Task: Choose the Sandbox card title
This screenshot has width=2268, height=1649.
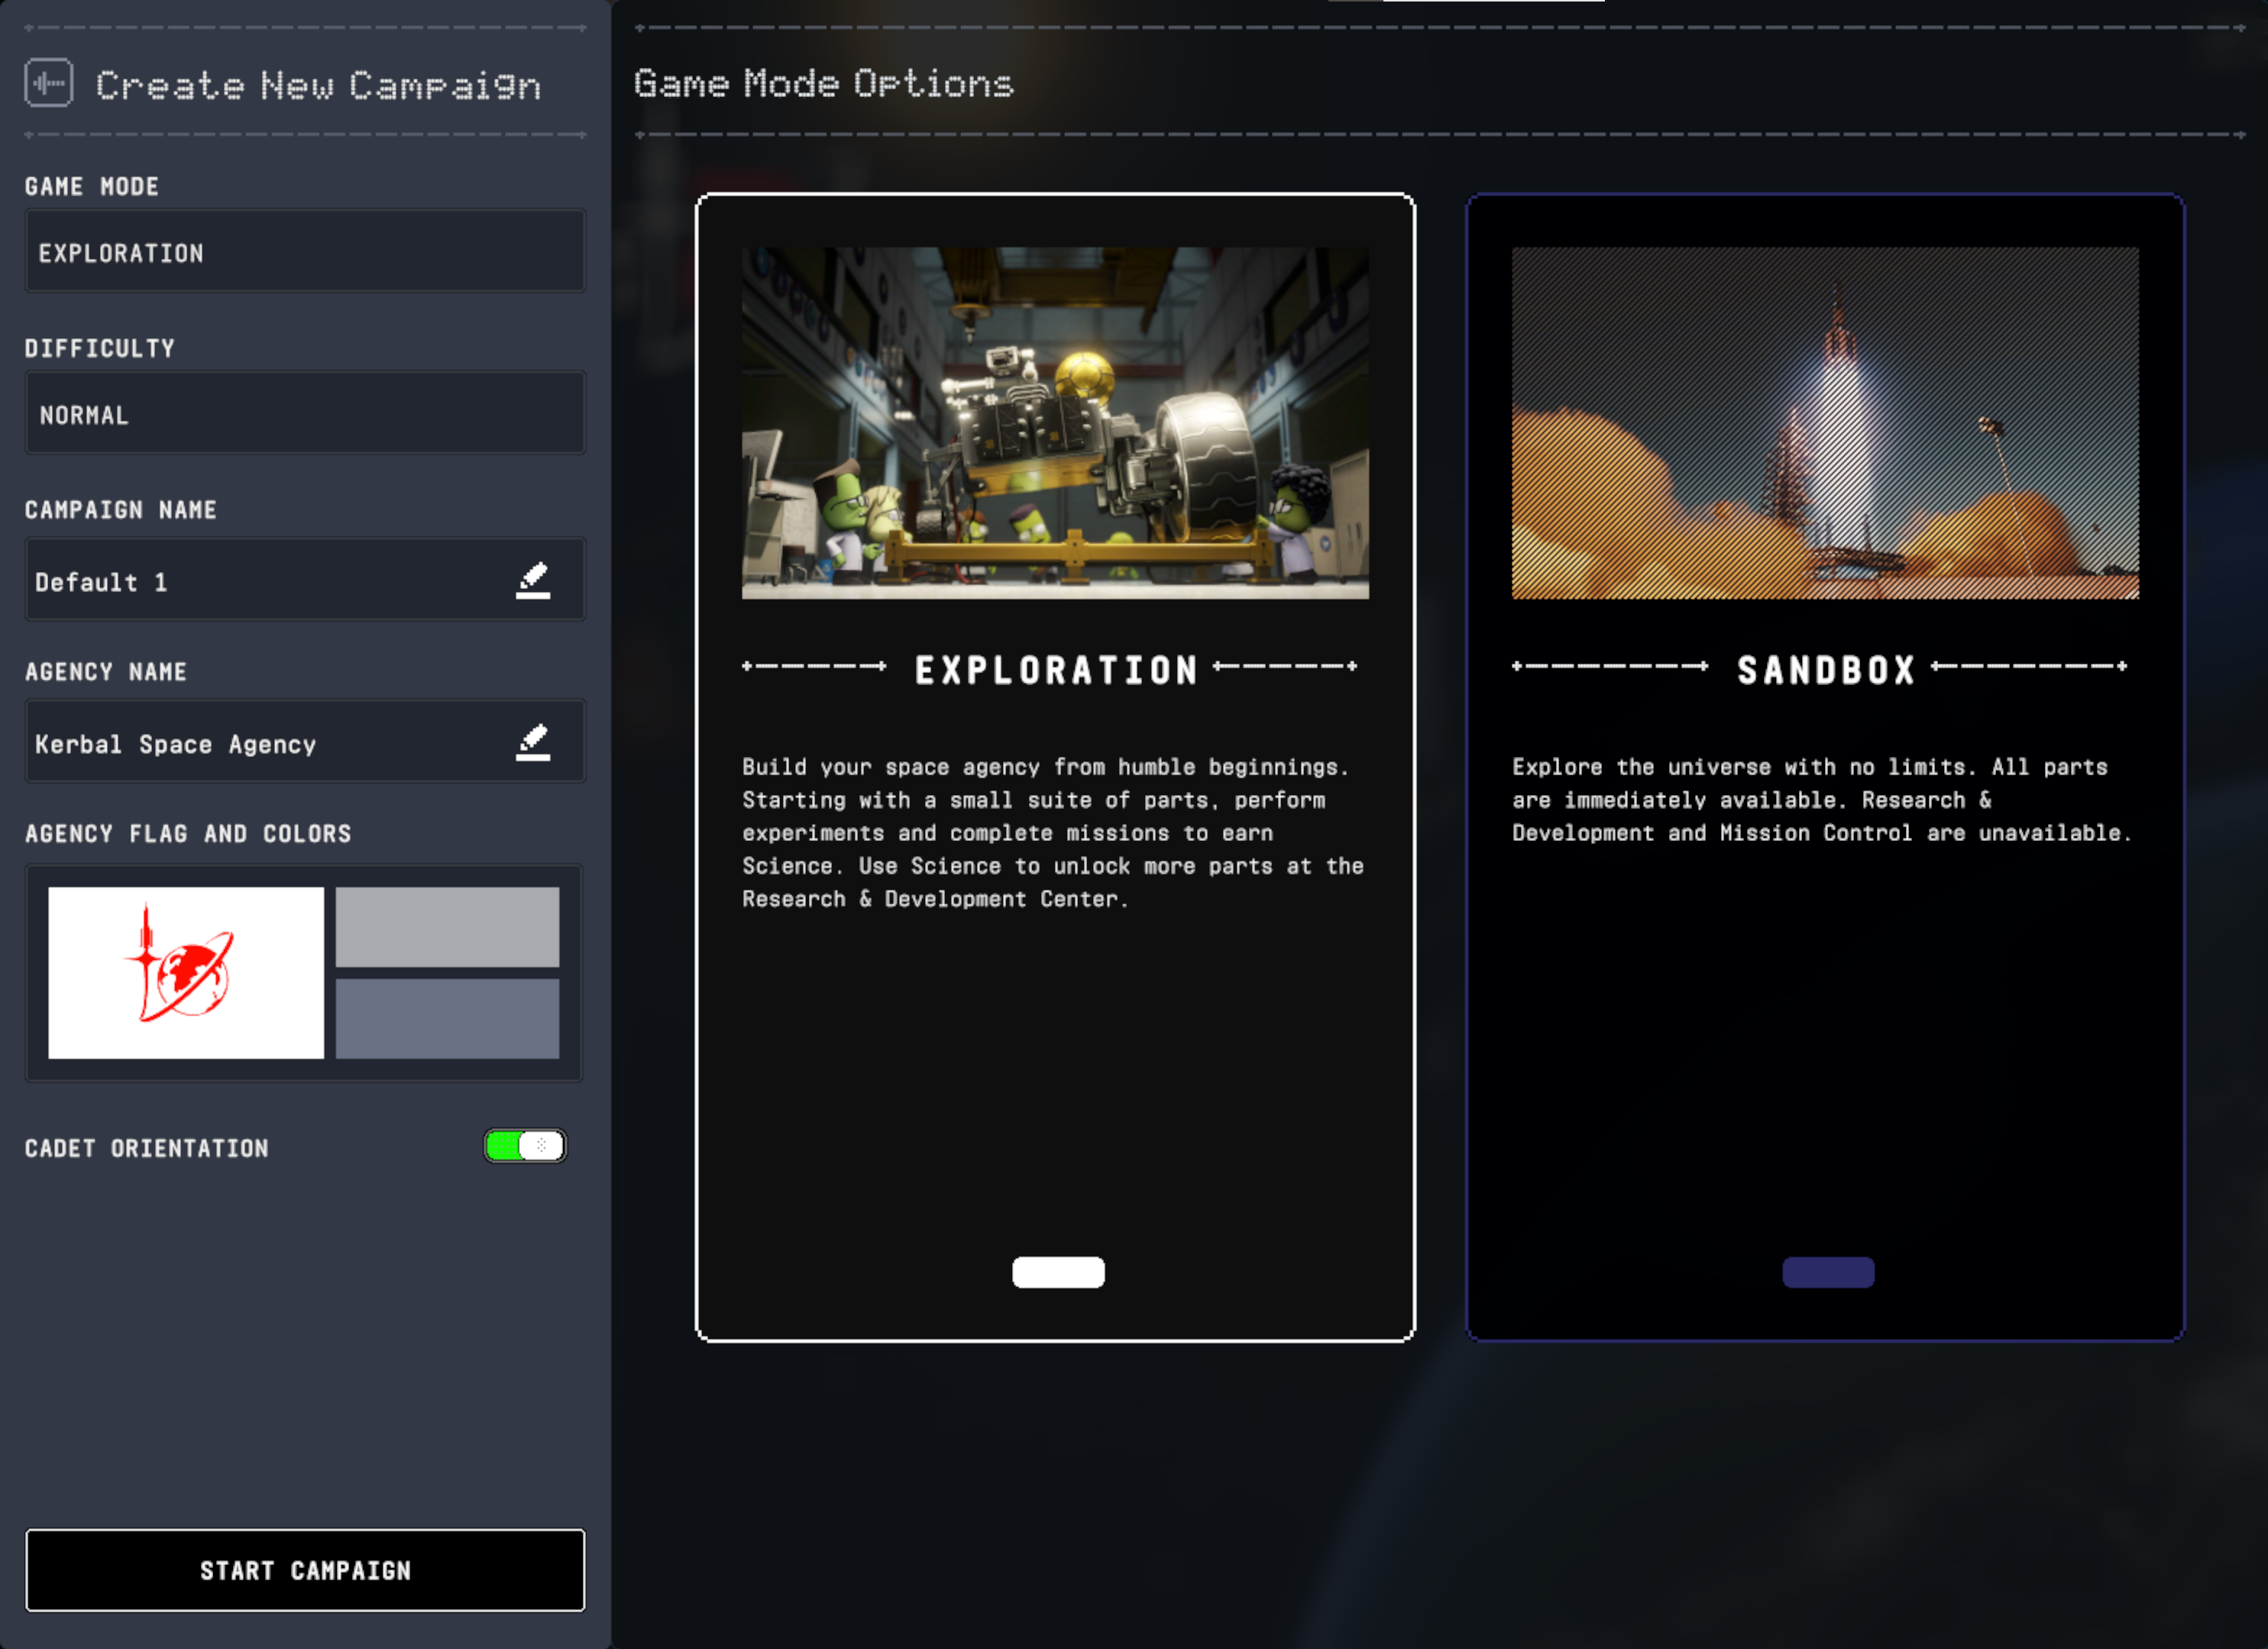Action: (x=1826, y=670)
